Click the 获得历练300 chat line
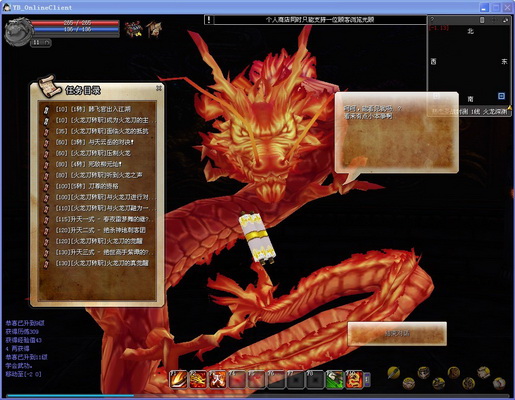 click(x=22, y=332)
